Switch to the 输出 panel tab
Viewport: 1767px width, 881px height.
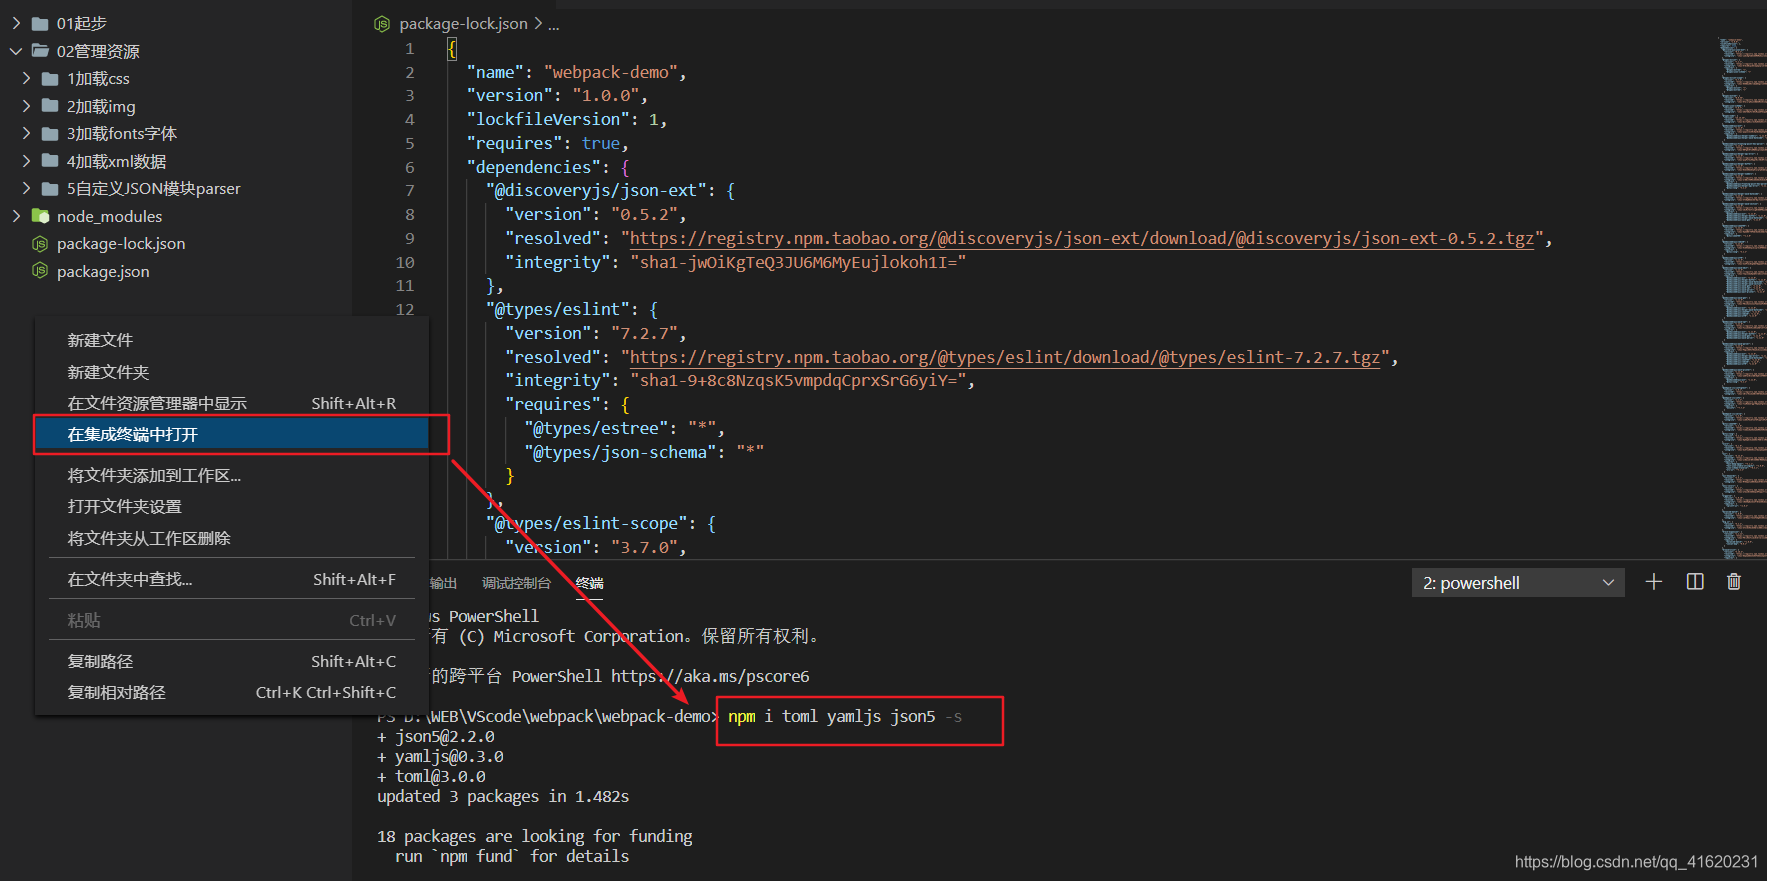(444, 583)
